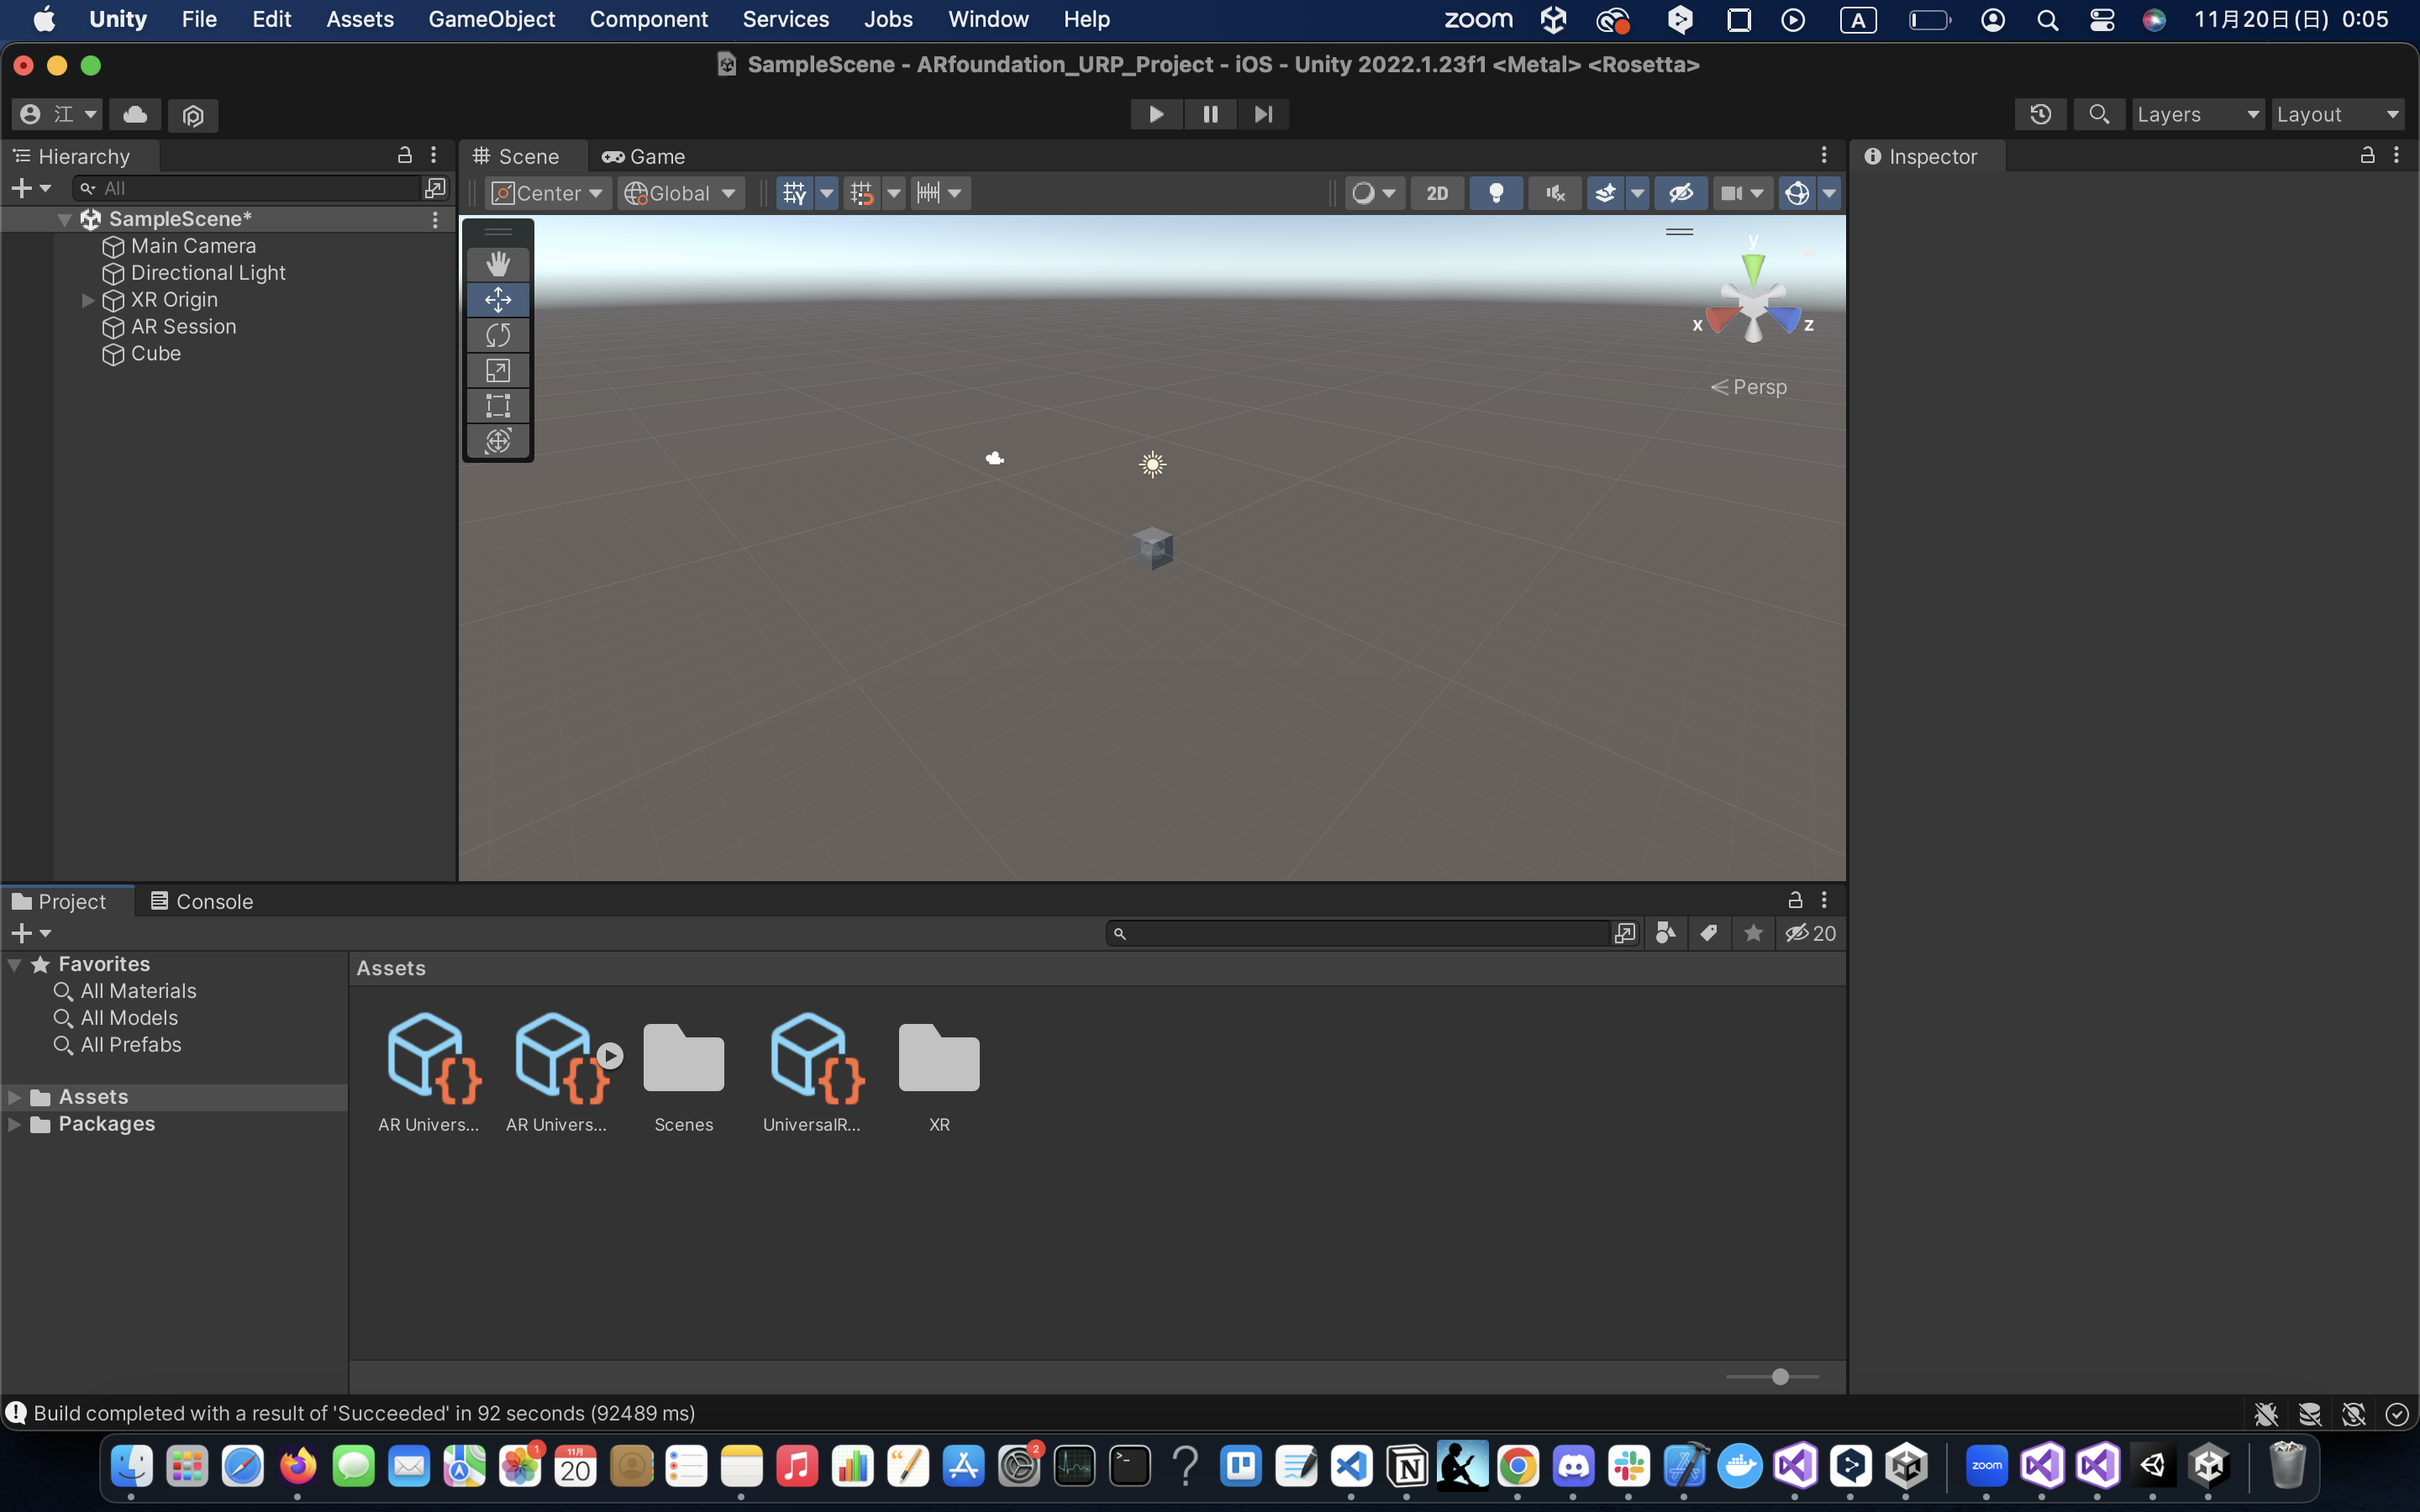Click the cloud services icon

click(x=135, y=114)
